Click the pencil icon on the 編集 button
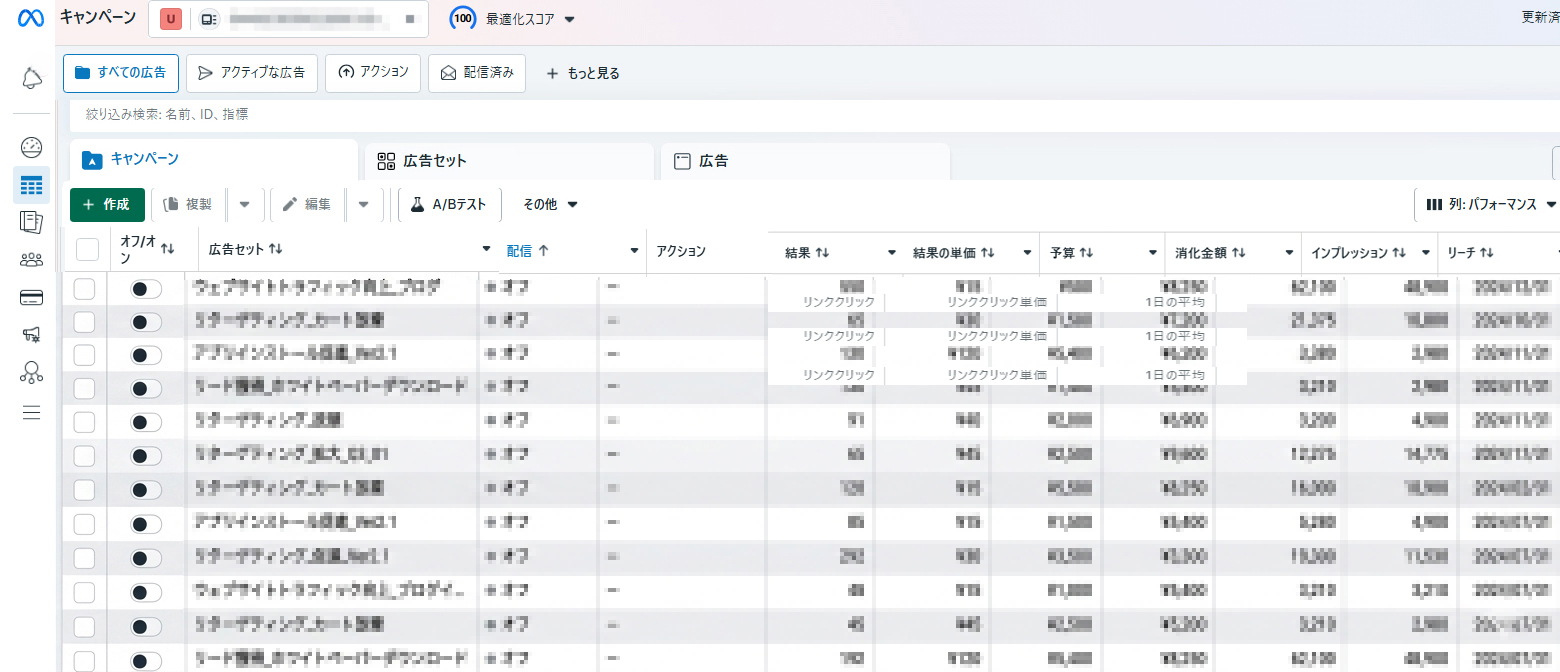The width and height of the screenshot is (1560, 672). 290,204
